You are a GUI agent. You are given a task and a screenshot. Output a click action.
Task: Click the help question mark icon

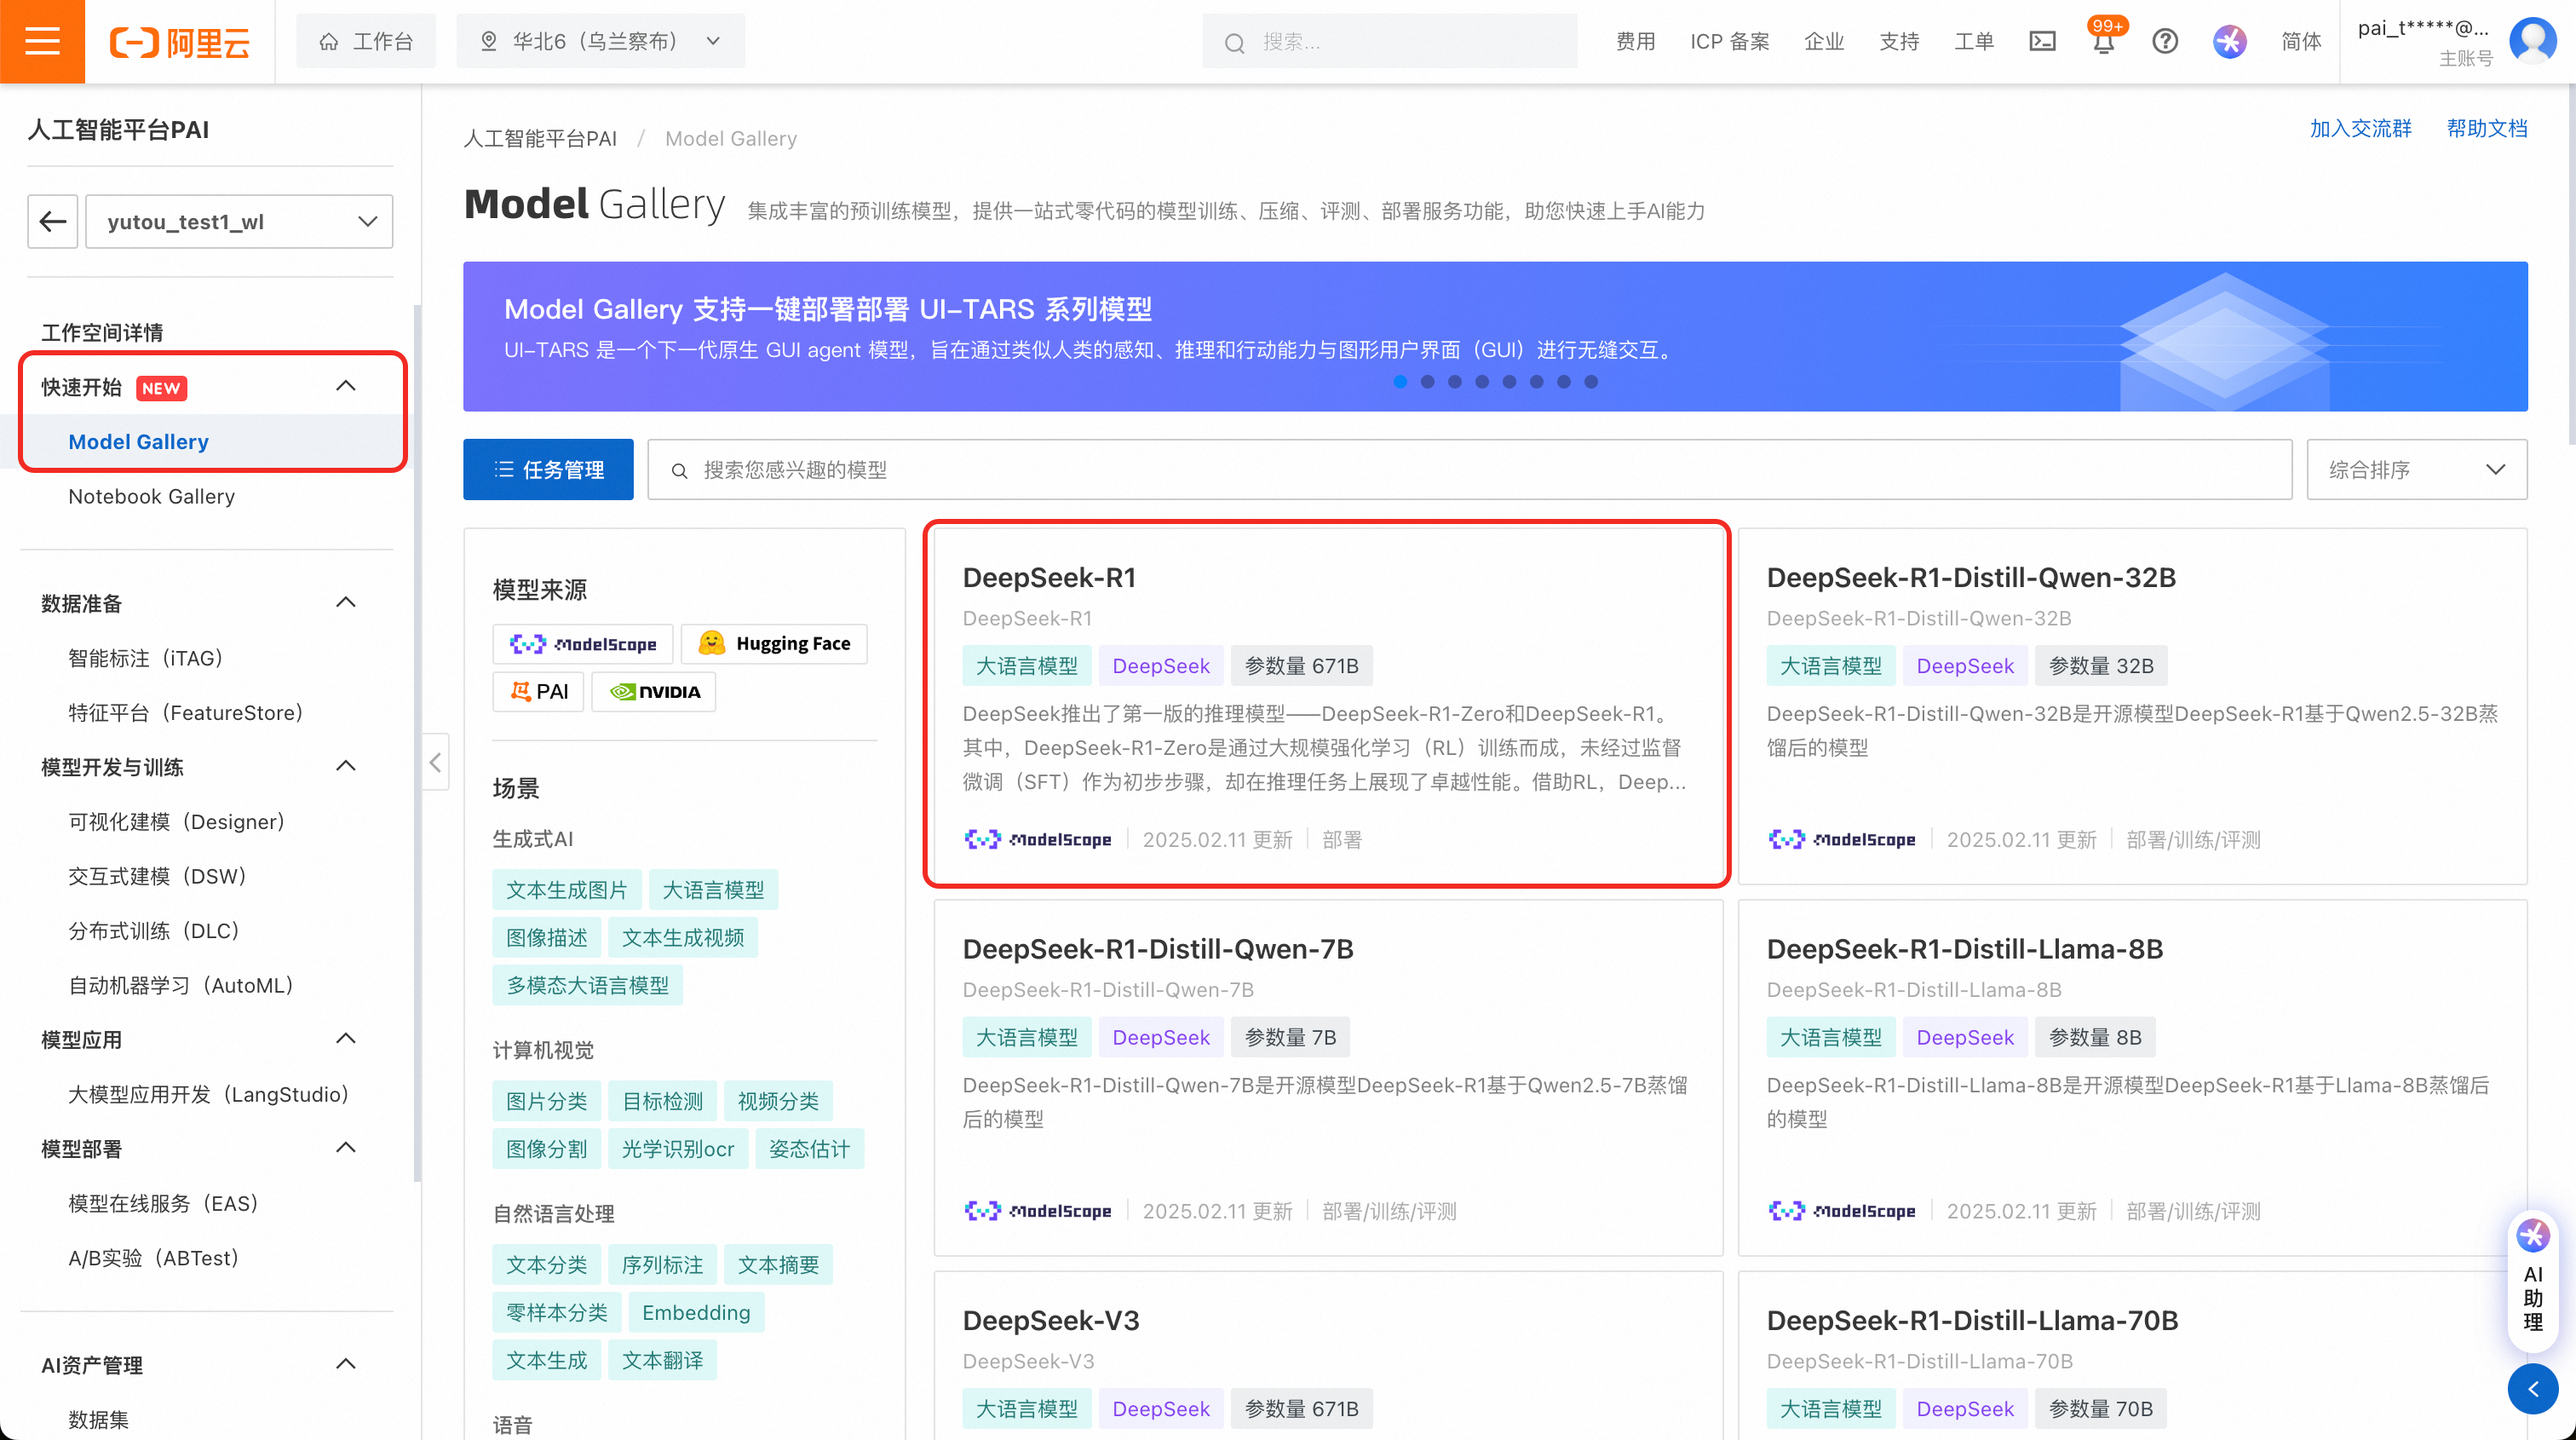[2165, 41]
